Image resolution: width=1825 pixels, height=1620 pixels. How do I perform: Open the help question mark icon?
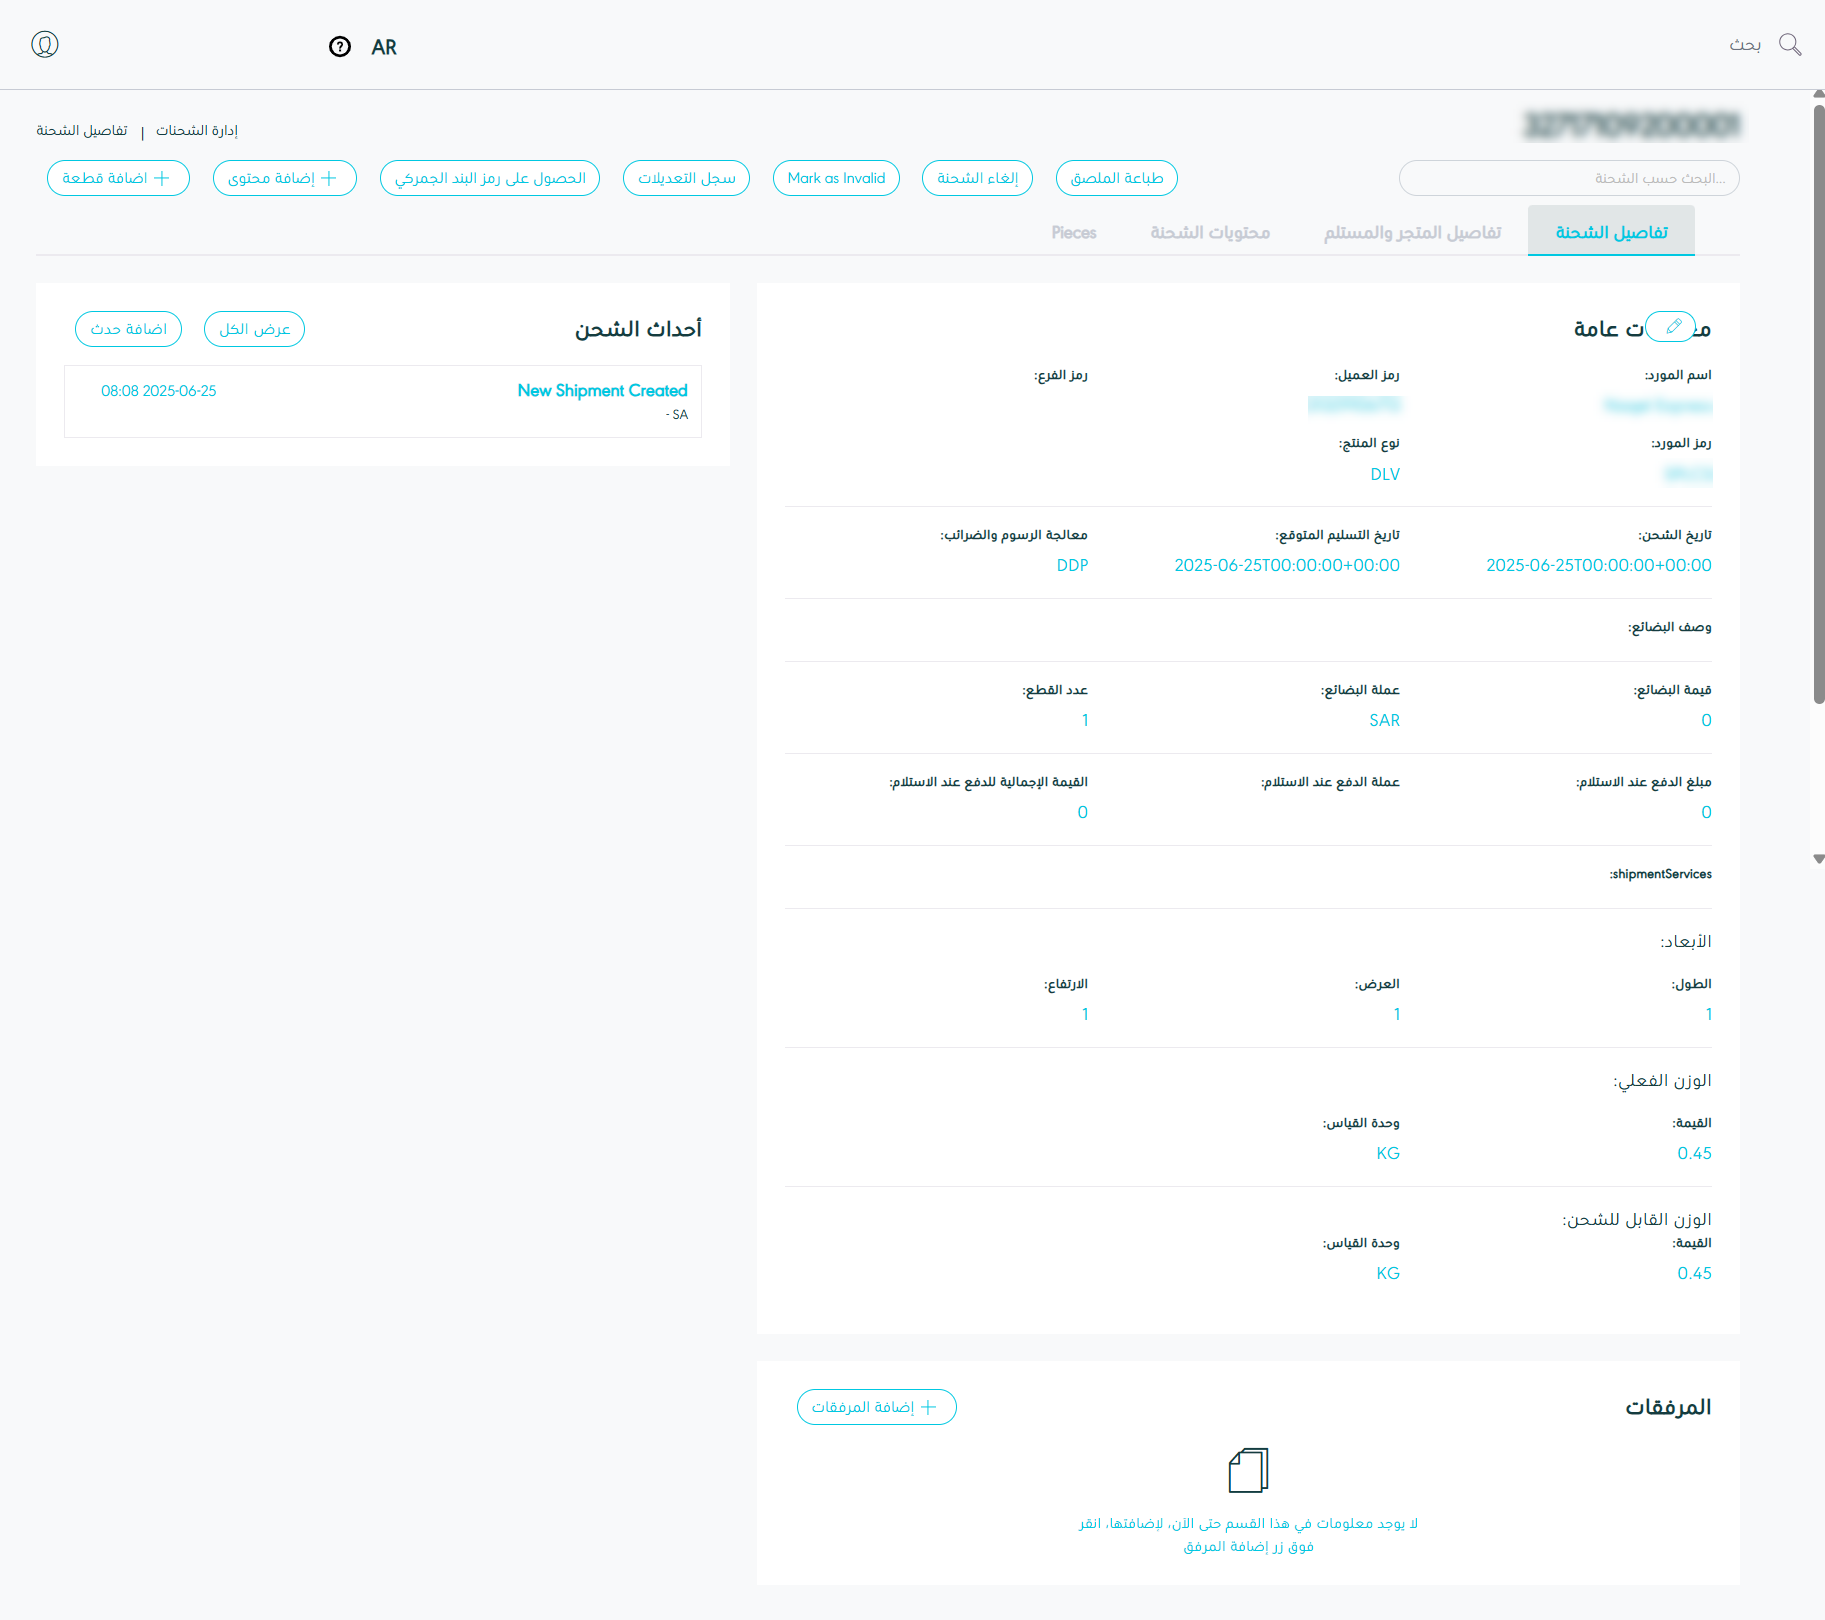click(x=340, y=47)
